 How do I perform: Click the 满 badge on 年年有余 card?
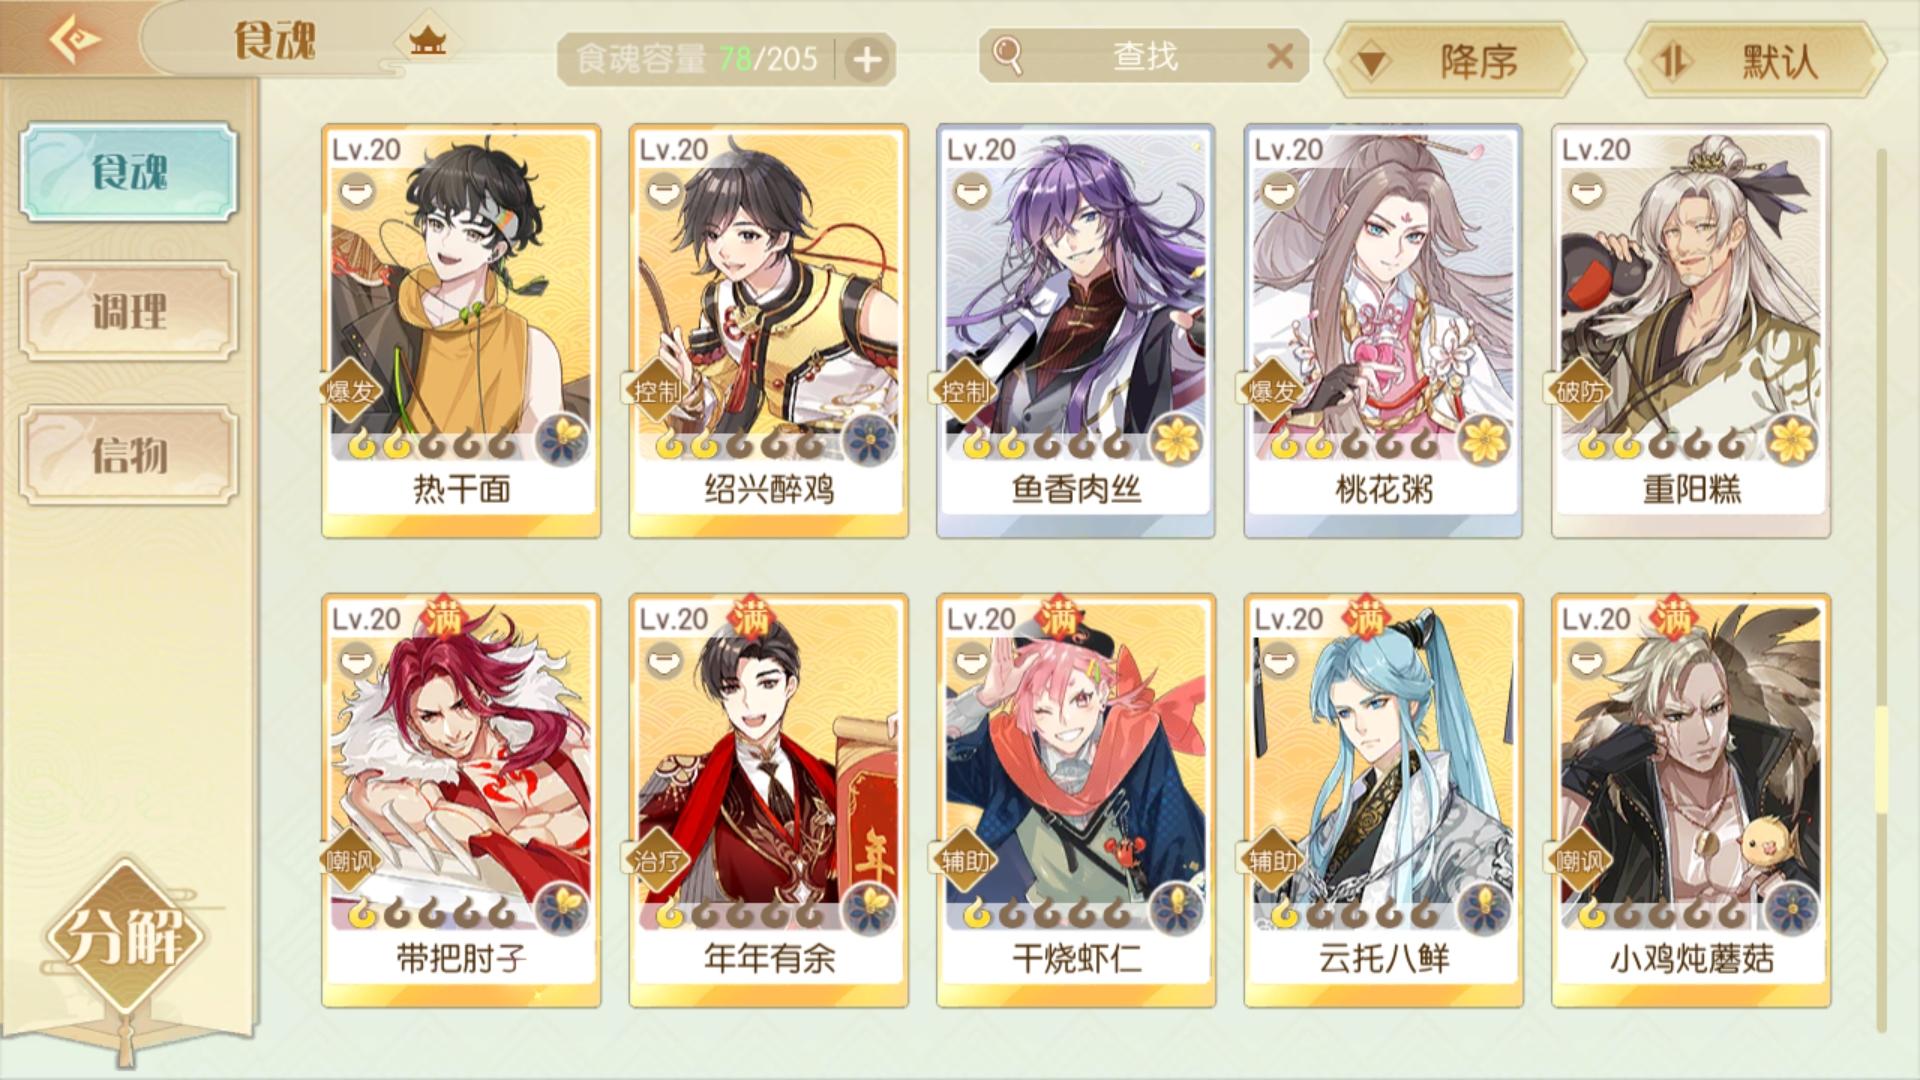pyautogui.click(x=751, y=618)
